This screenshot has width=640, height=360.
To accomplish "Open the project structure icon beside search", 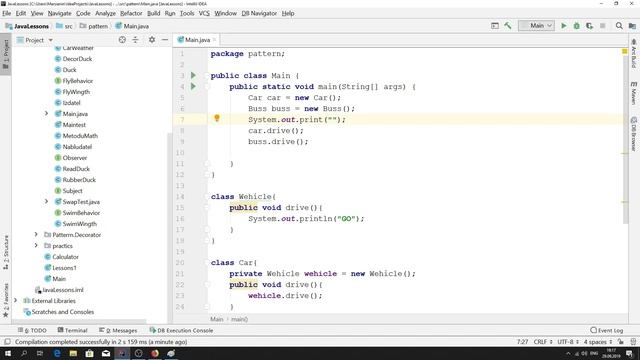I will [632, 26].
